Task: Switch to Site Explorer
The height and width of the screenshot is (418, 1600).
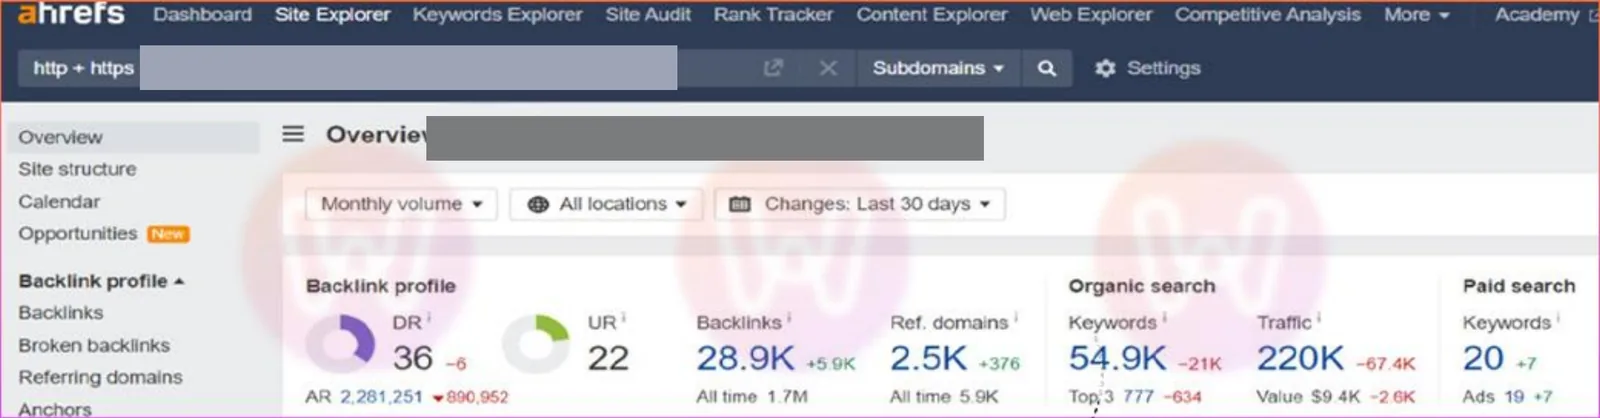Action: point(332,15)
